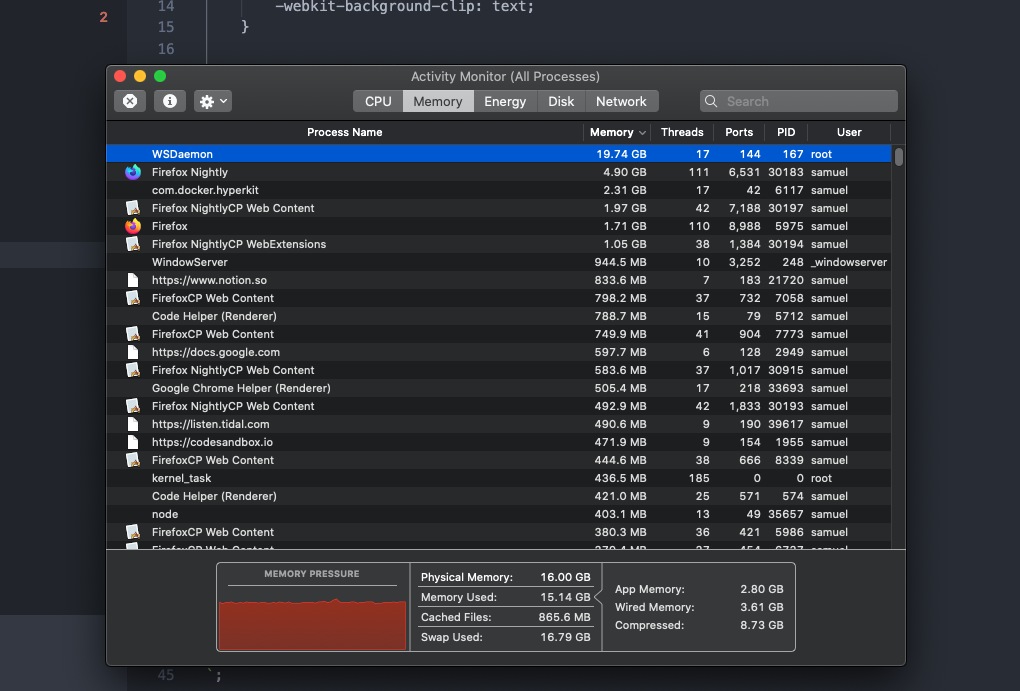Click the Firefox NightlyCP WebExtensions icon
The width and height of the screenshot is (1020, 691).
click(x=133, y=244)
